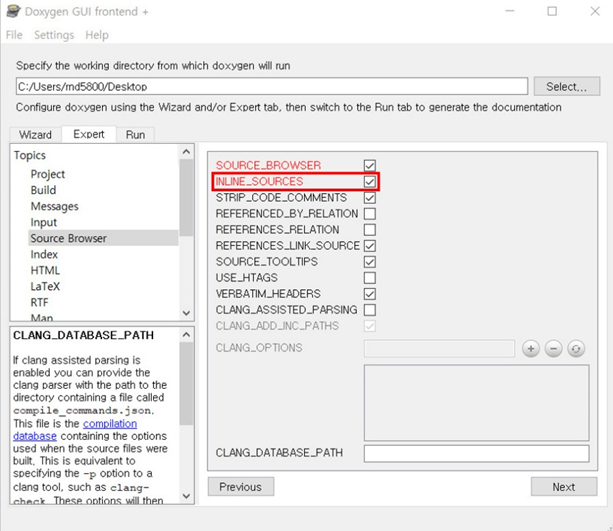Enable CLANG_ASSISTED_PARSING checkbox

[x=369, y=310]
